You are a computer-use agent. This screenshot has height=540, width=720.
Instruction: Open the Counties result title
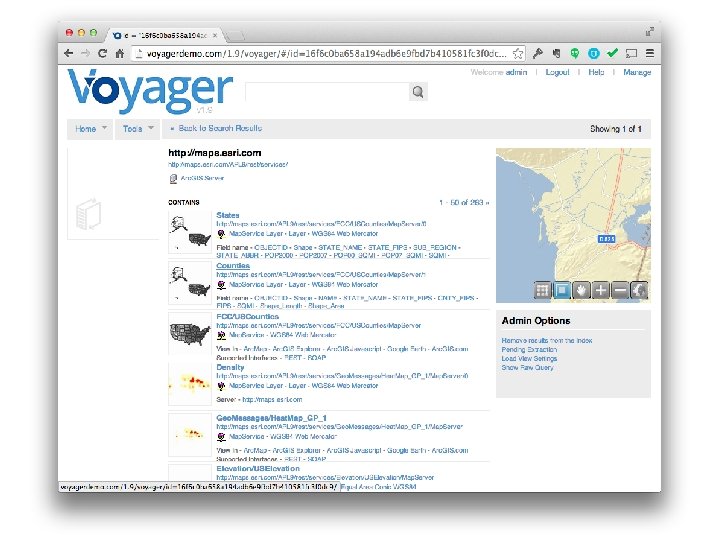coord(233,265)
